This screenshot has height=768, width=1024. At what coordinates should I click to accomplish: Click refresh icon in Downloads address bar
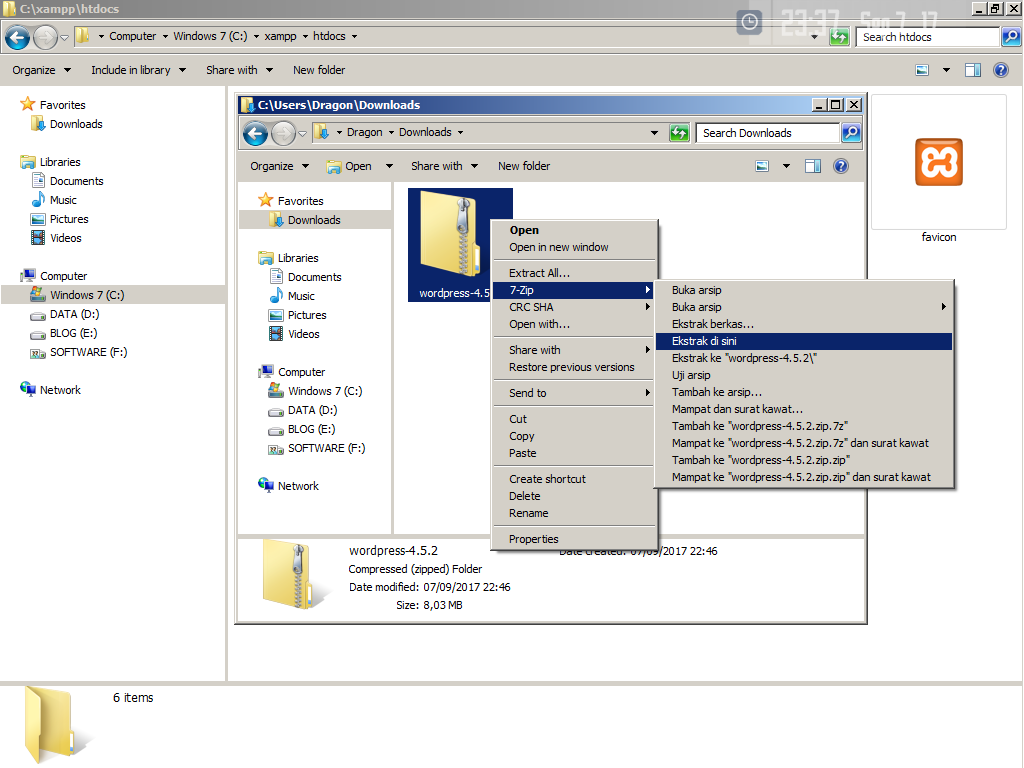click(679, 133)
